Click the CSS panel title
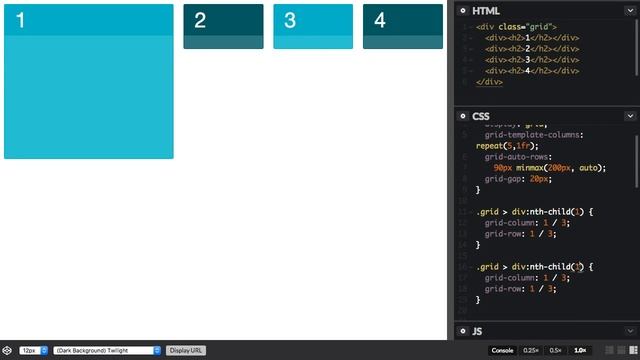Image resolution: width=640 pixels, height=360 pixels. [x=481, y=116]
